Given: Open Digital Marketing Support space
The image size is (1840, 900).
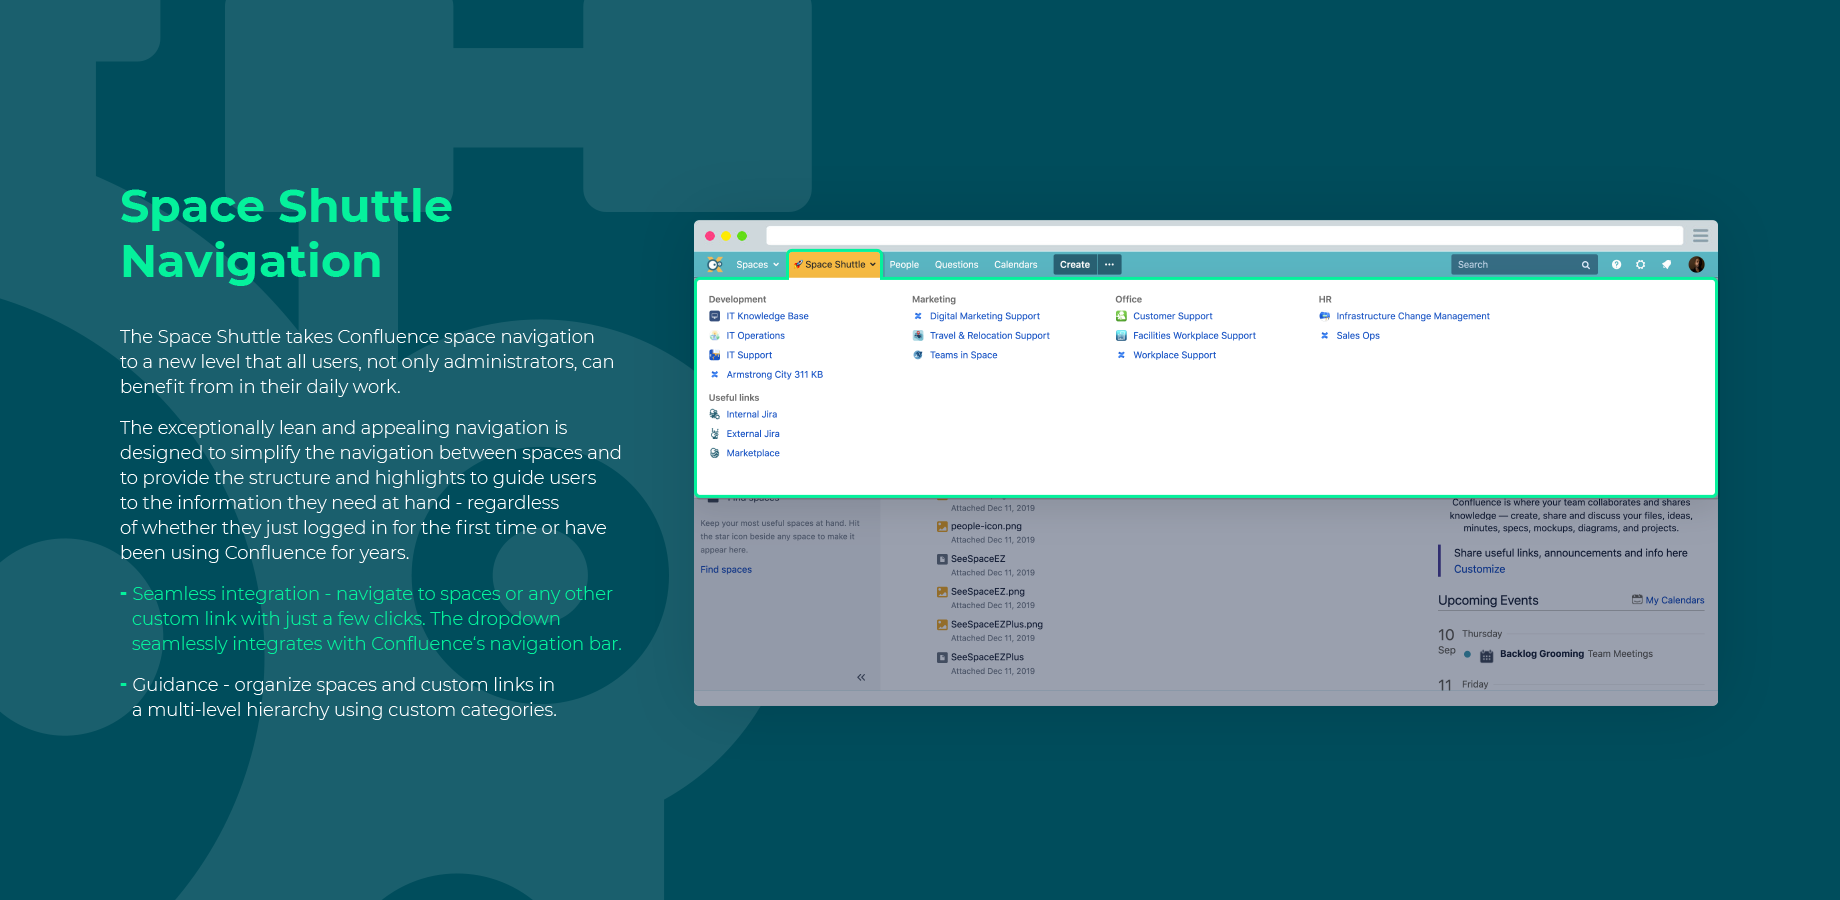Looking at the screenshot, I should click(x=985, y=316).
